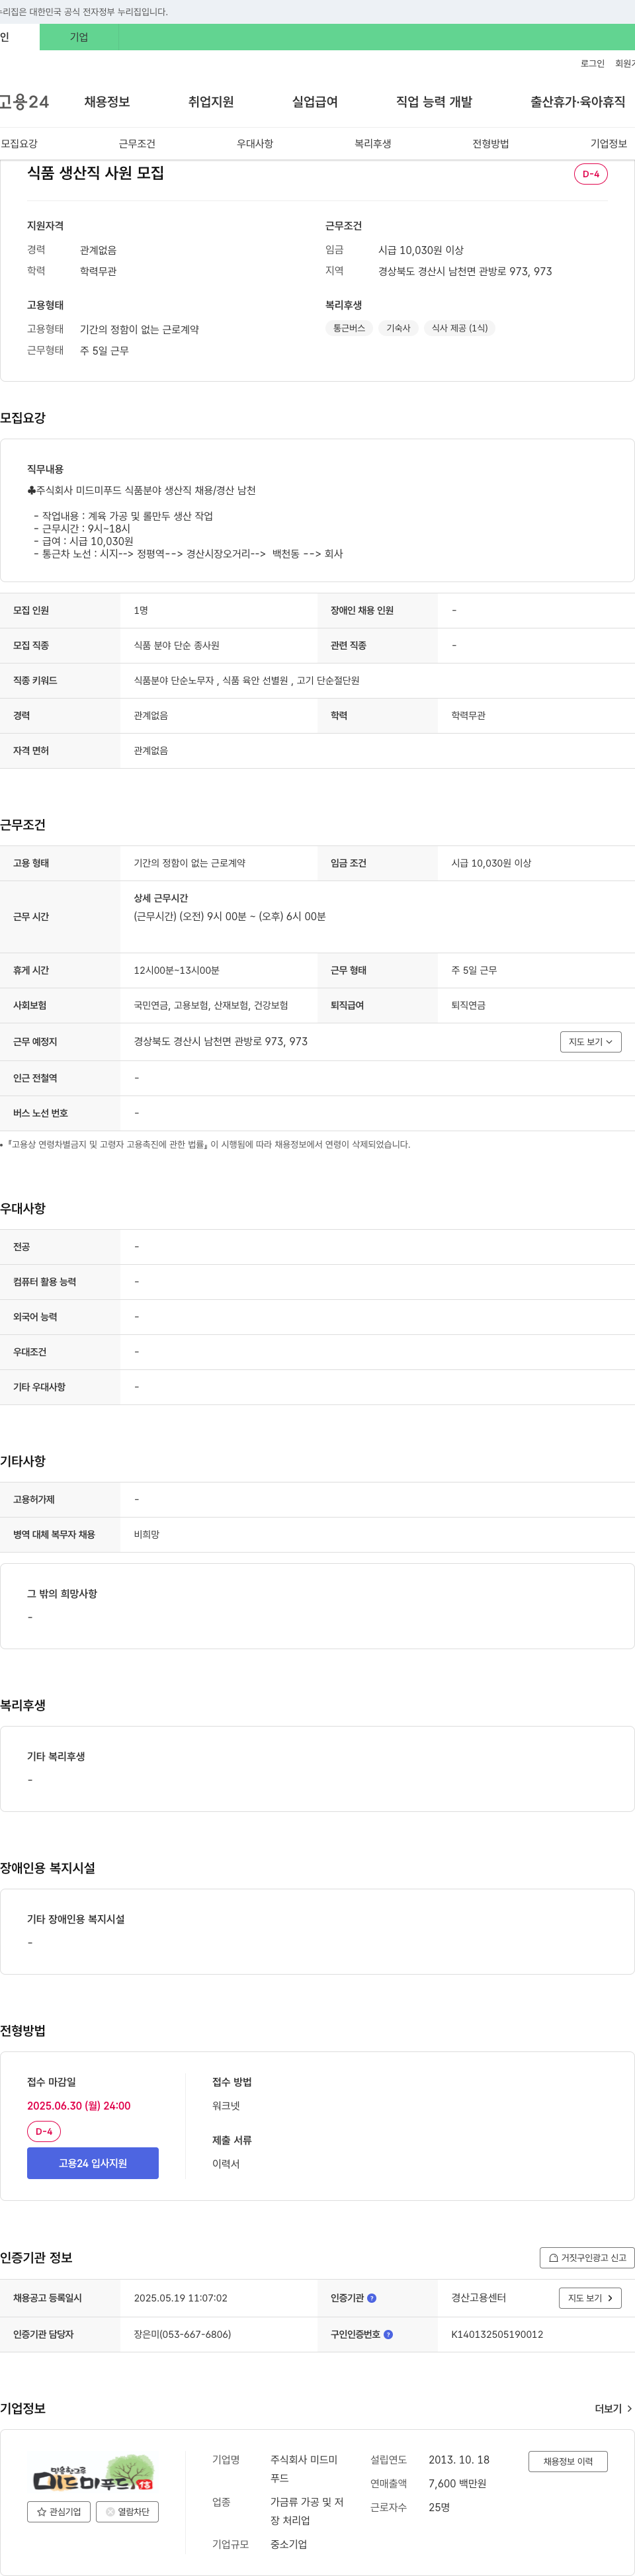
Task: Click registration date 2025.05.19 11:07:02
Action: tap(180, 2298)
